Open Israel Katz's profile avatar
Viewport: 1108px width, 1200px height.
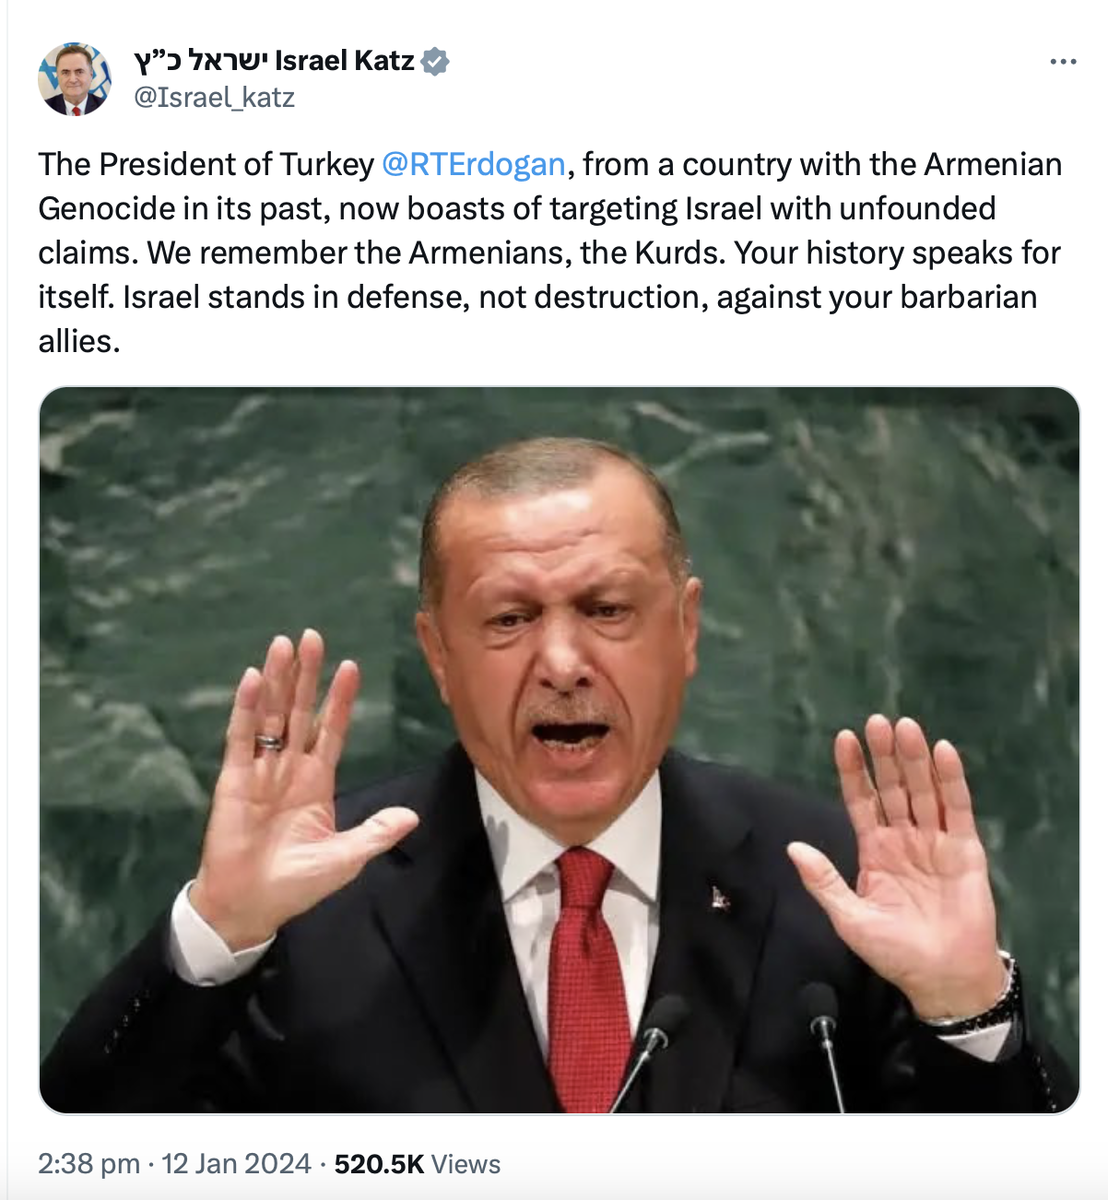(x=74, y=79)
